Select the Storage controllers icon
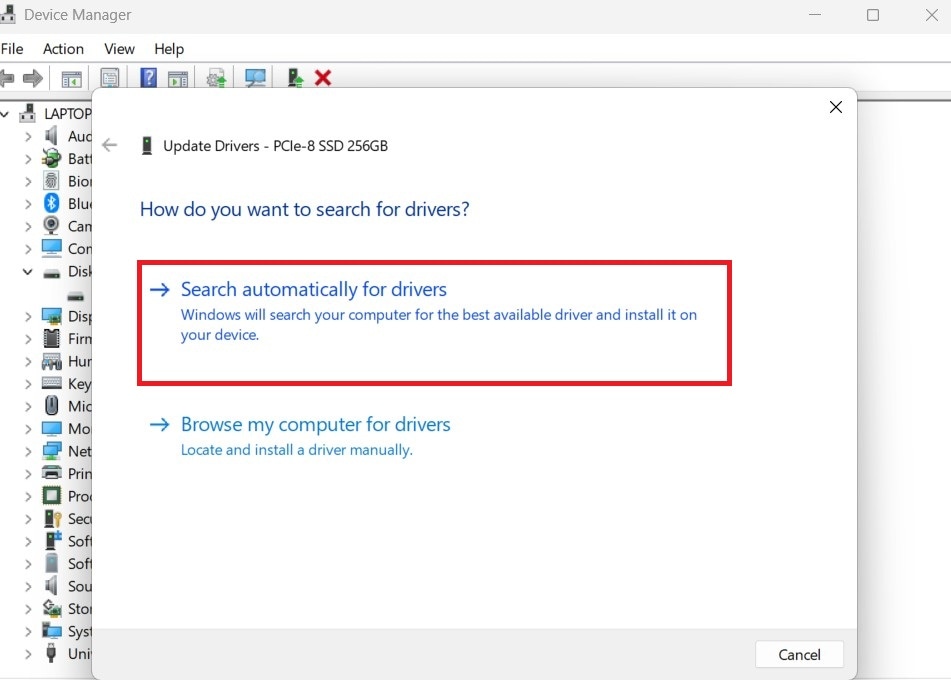 click(x=52, y=608)
